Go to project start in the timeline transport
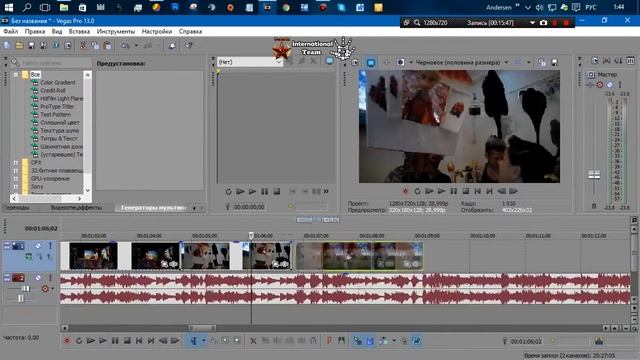This screenshot has width=640, height=360. coord(139,340)
